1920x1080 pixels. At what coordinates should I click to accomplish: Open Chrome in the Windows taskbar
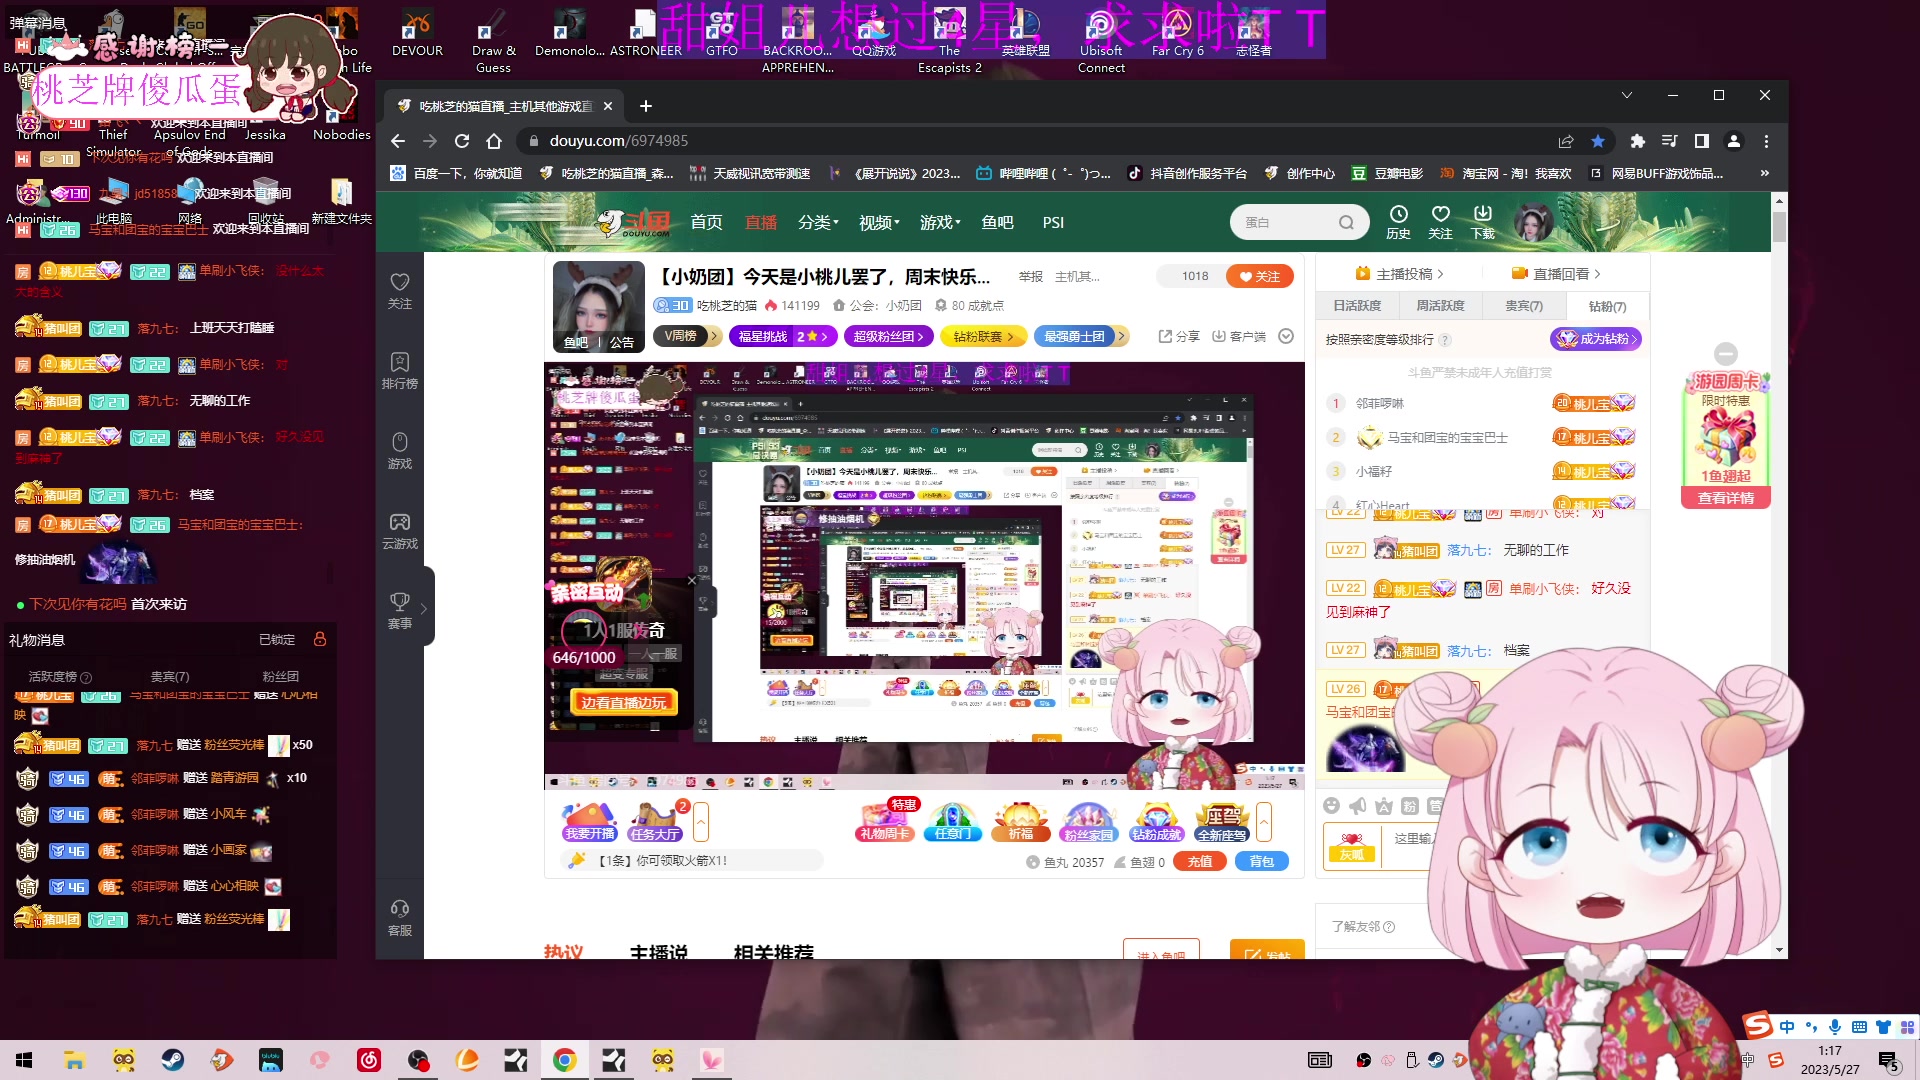[x=564, y=1060]
